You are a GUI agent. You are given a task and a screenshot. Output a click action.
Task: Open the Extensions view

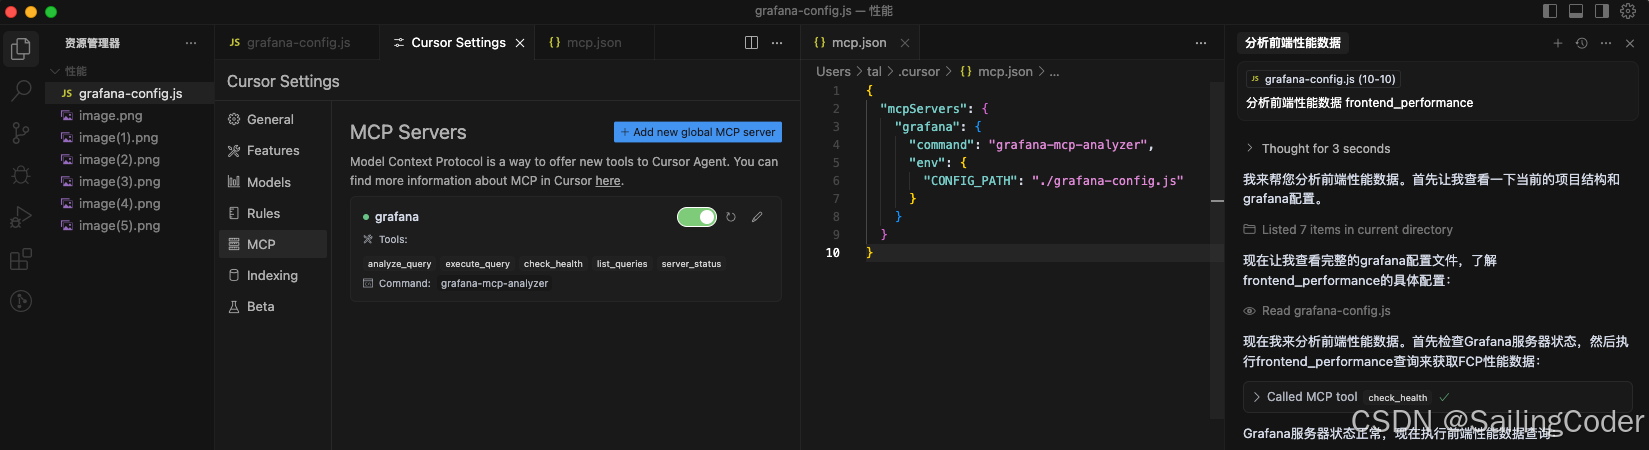coord(20,259)
